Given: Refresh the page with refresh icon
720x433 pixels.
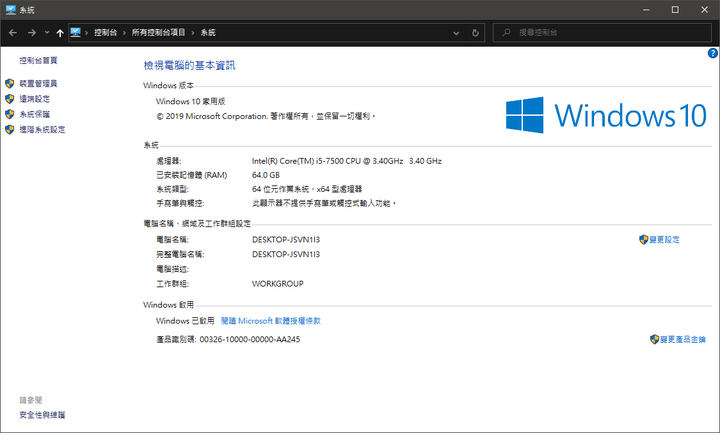Looking at the screenshot, I should pos(475,33).
